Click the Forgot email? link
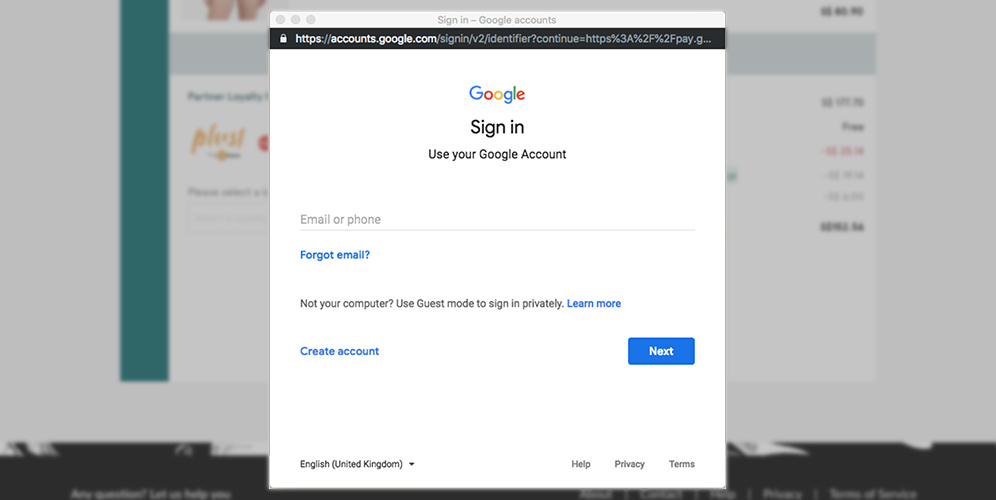The width and height of the screenshot is (996, 500). click(335, 255)
